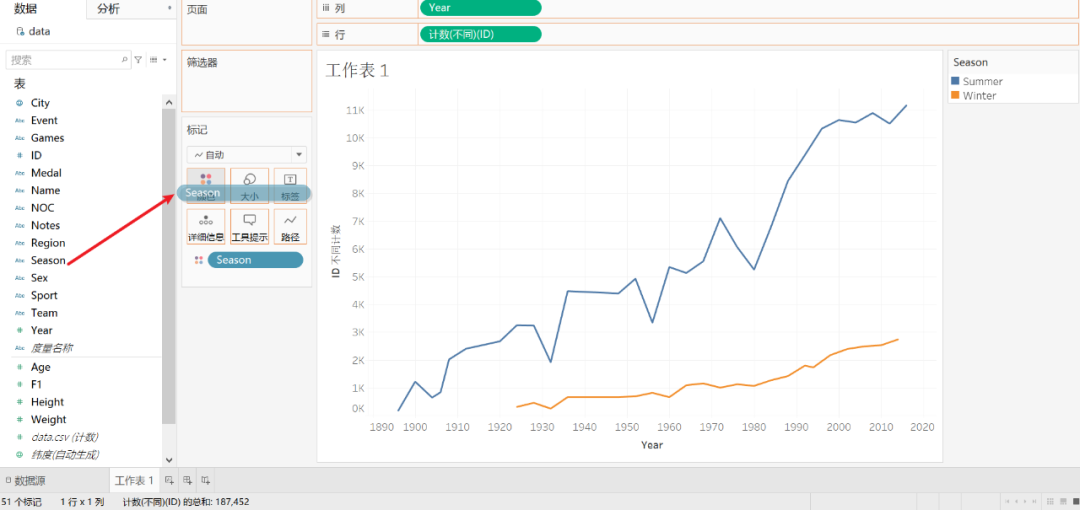Select the Year pill on columns shelf

(480, 8)
